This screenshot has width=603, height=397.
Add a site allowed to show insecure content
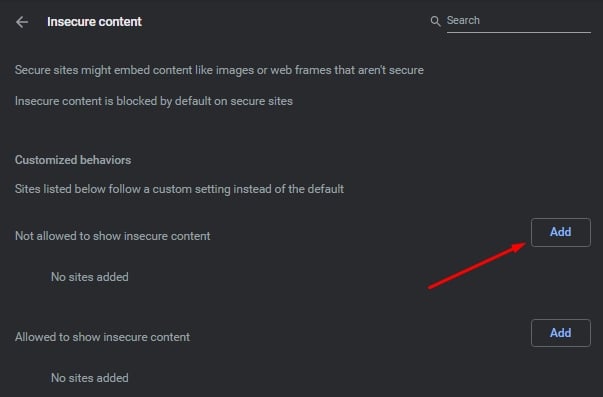coord(561,333)
